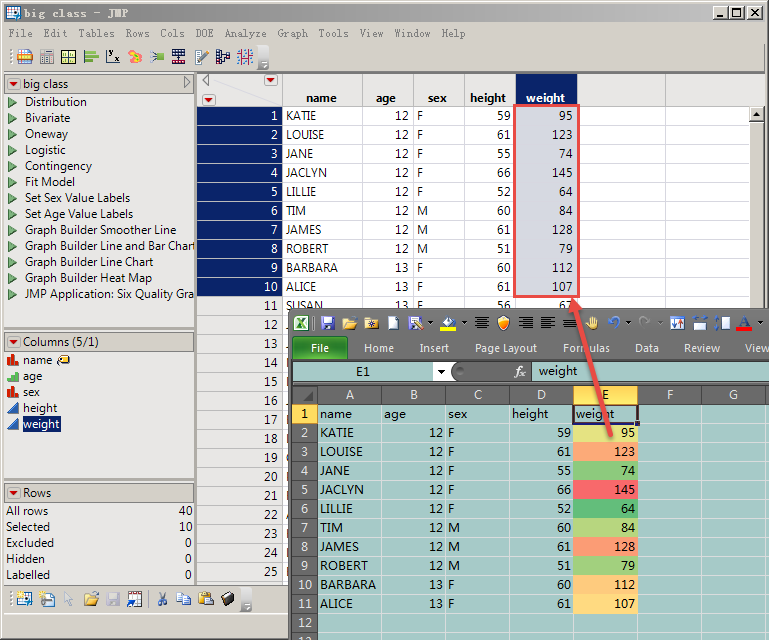Click the insert function fx button
Viewport: 769px width, 640px height.
(520, 371)
